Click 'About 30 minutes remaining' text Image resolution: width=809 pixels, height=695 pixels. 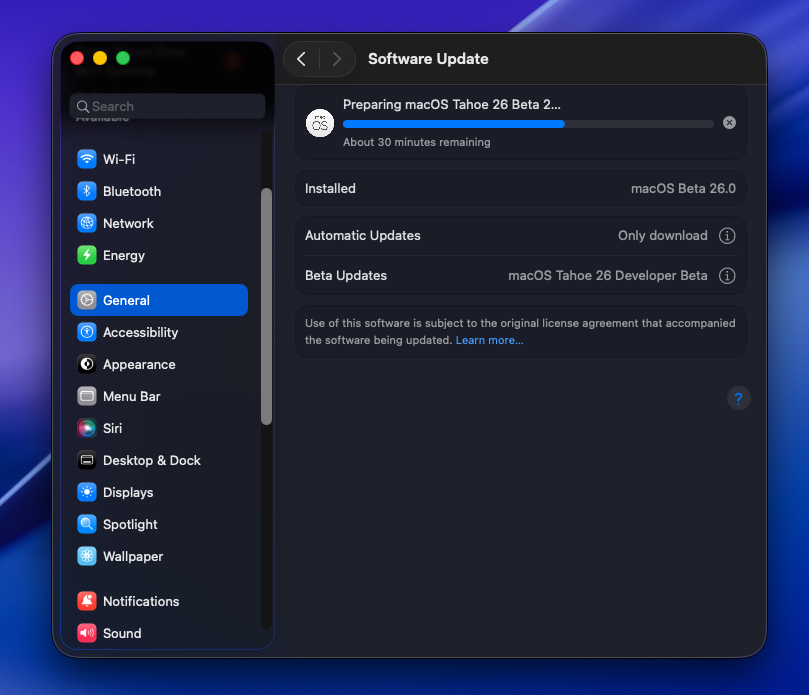417,142
